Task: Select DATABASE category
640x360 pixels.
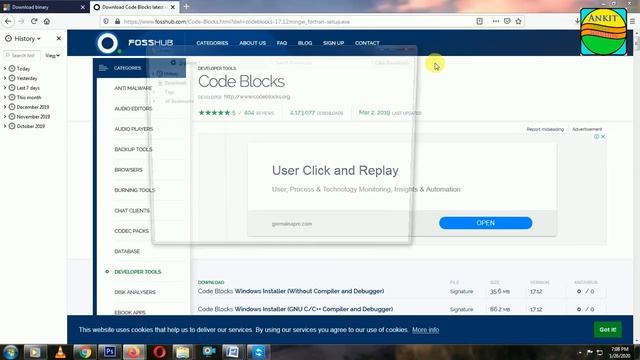Action: coord(127,251)
